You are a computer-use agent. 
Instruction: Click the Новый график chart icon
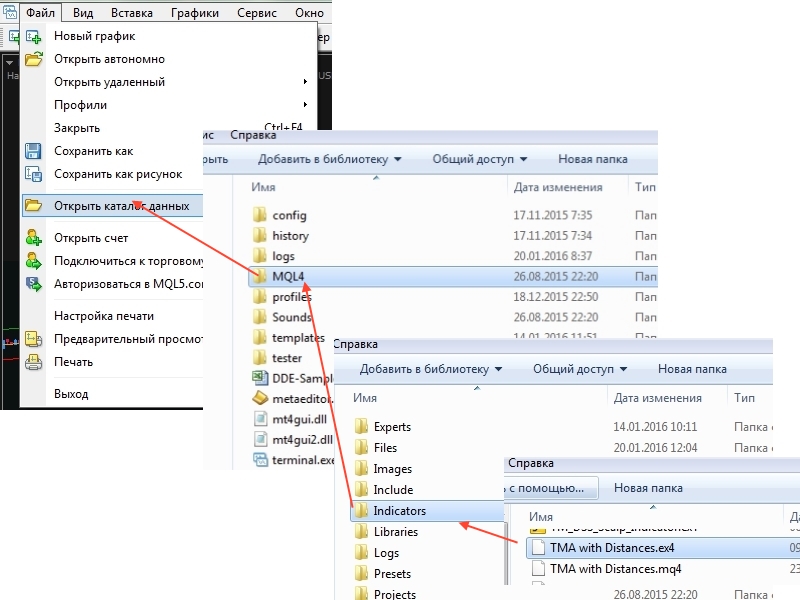(x=34, y=36)
